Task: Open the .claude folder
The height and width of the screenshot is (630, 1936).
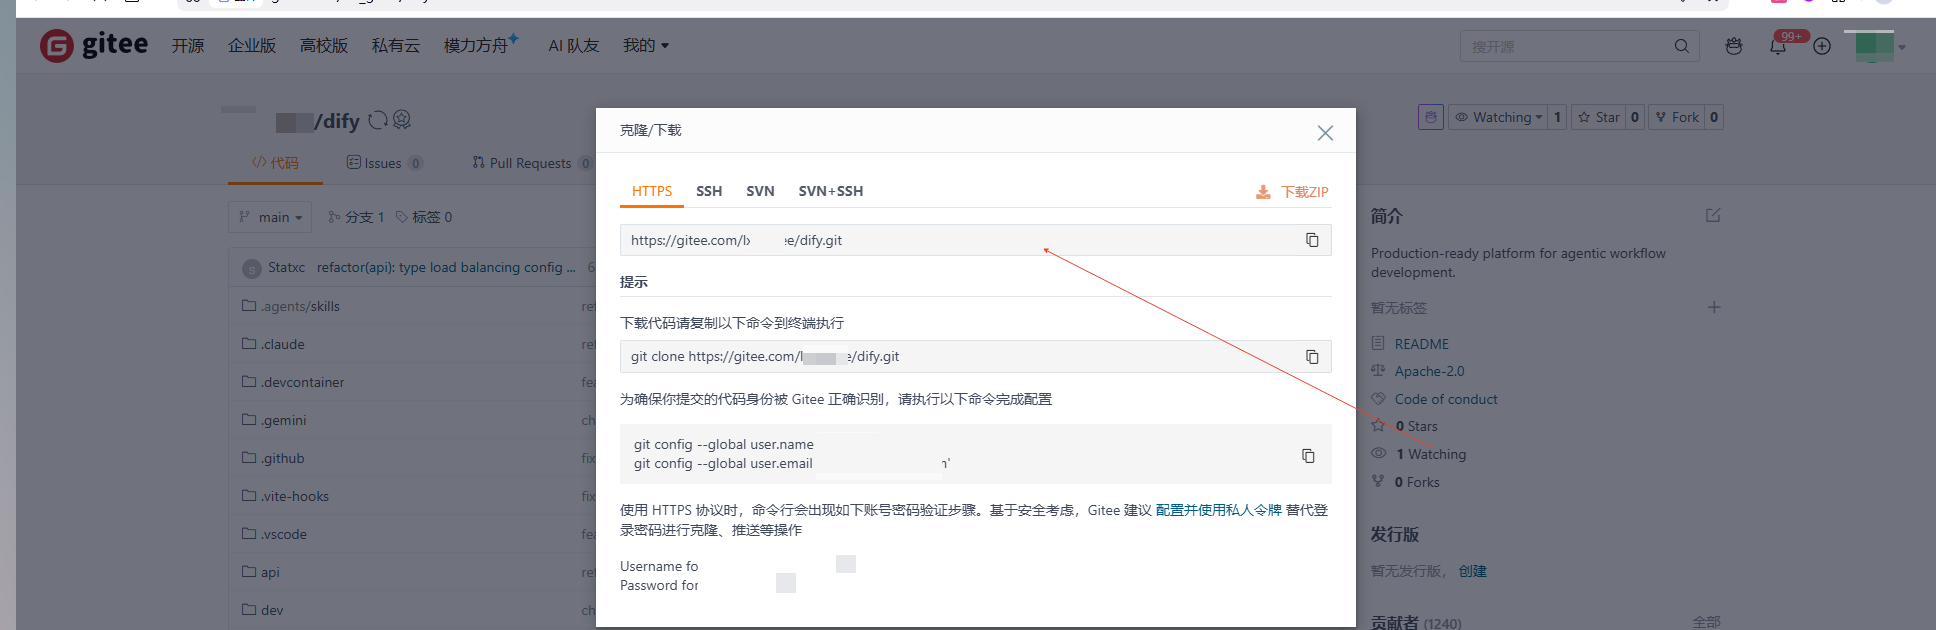Action: 273,344
